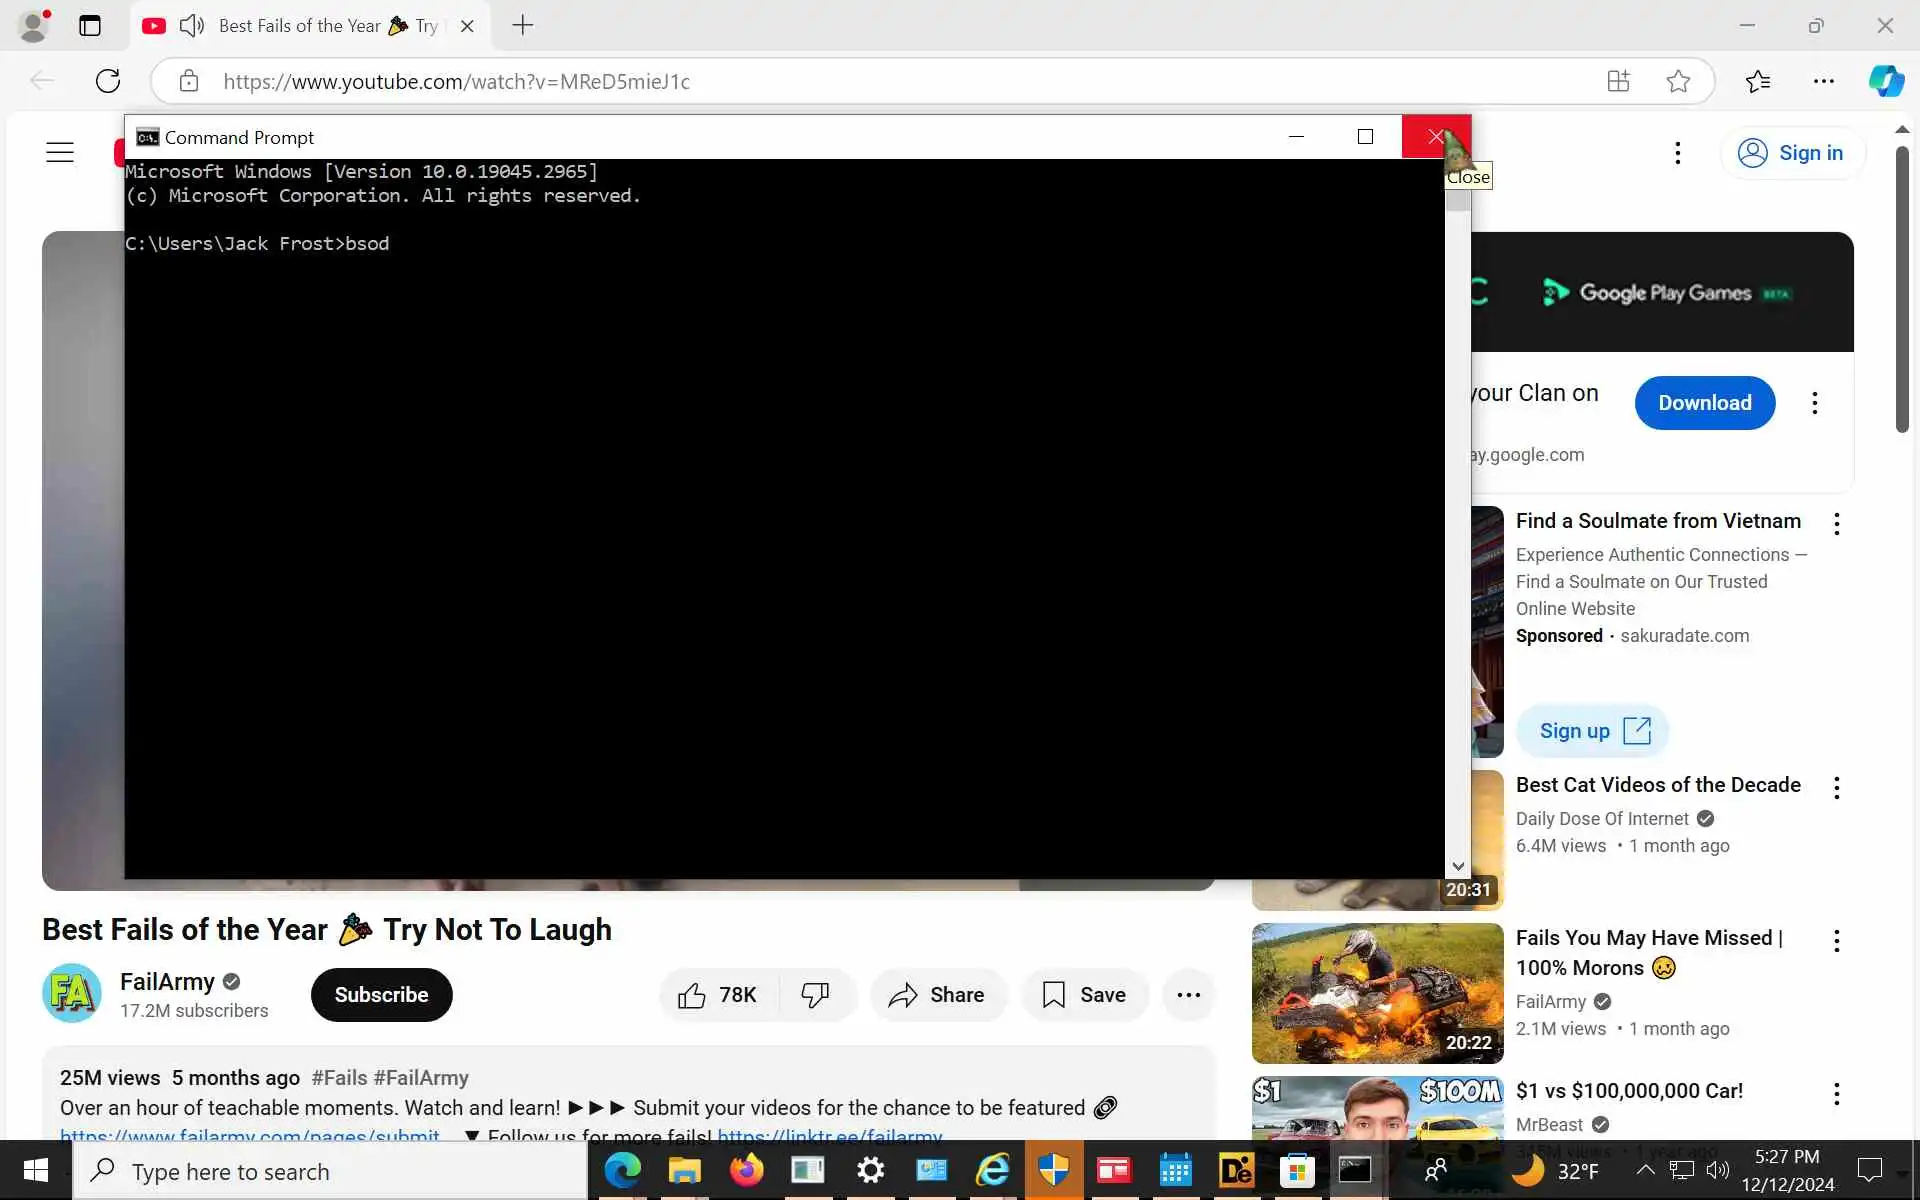Image resolution: width=1920 pixels, height=1200 pixels.
Task: Open Microsoft Store taskbar icon
Action: pyautogui.click(x=1296, y=1170)
